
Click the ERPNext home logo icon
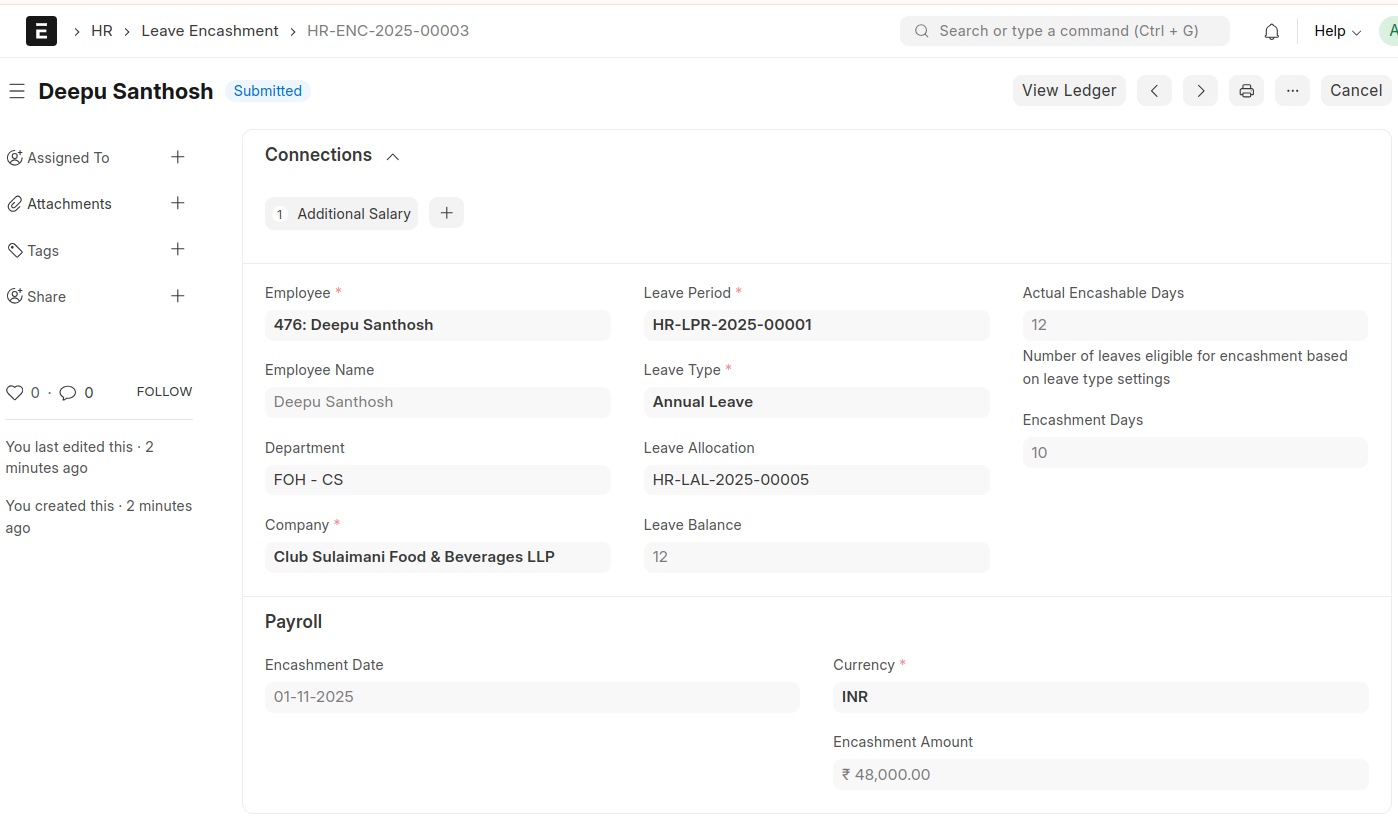(41, 31)
